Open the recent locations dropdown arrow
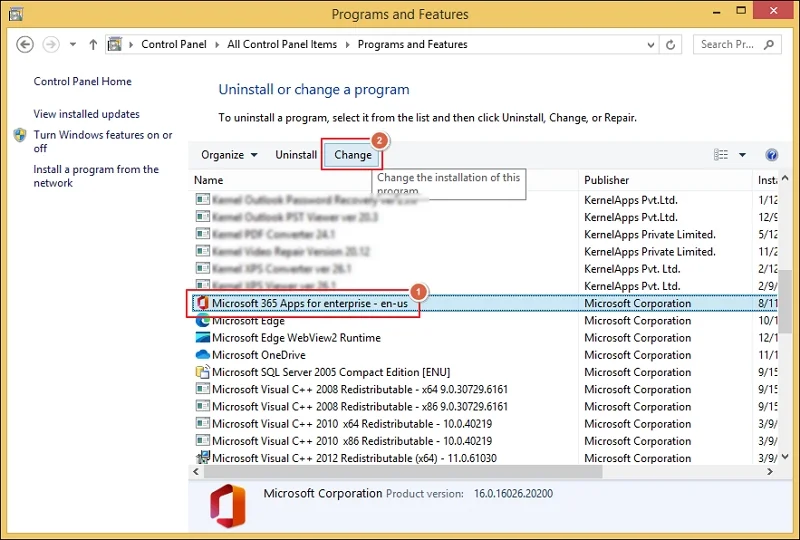The height and width of the screenshot is (540, 800). (72, 45)
